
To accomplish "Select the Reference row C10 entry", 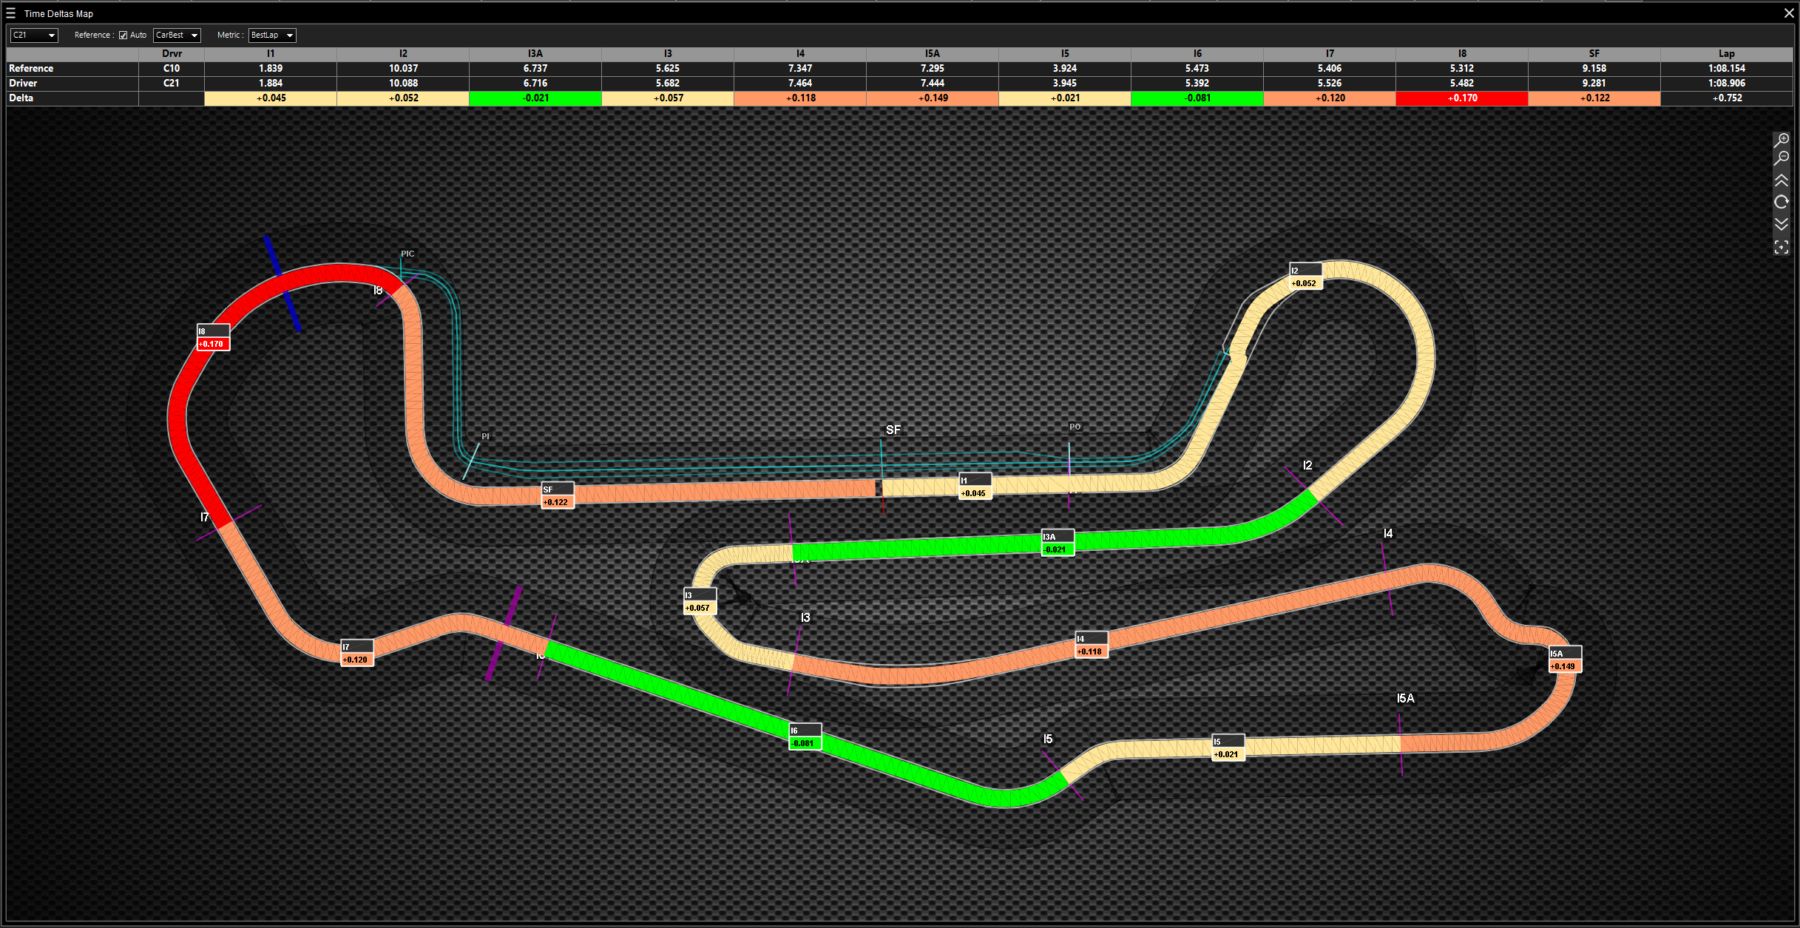I will point(171,68).
